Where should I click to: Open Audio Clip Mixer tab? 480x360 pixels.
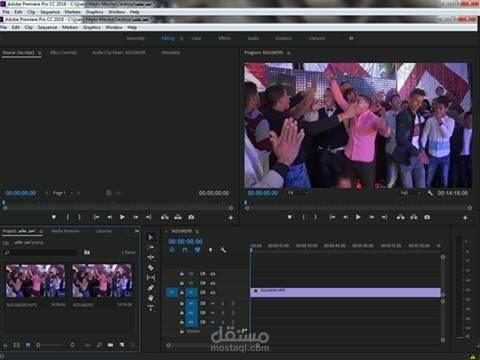click(x=119, y=53)
